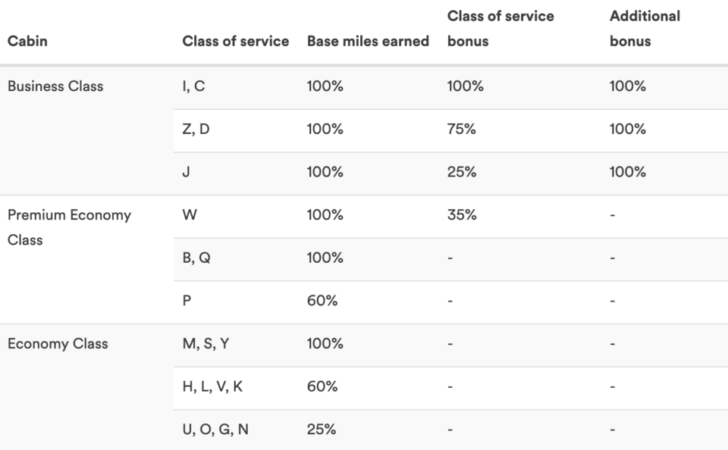Select the 75% class of service bonus value
The width and height of the screenshot is (728, 450).
pos(462,129)
